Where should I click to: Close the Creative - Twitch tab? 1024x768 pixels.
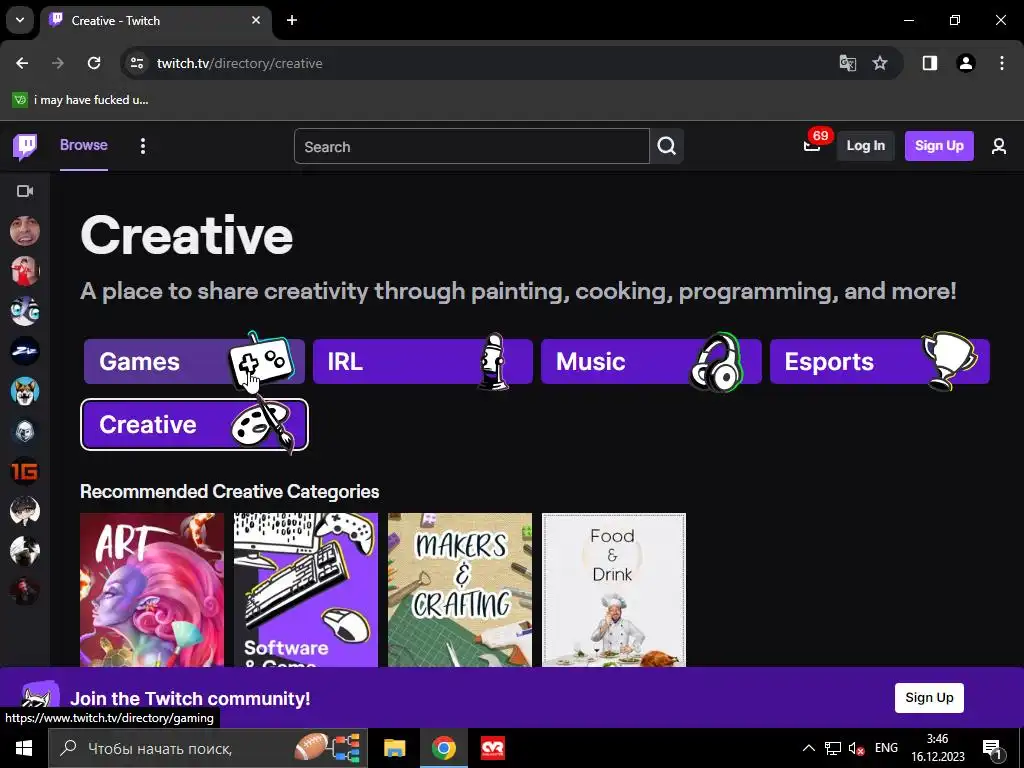(256, 20)
